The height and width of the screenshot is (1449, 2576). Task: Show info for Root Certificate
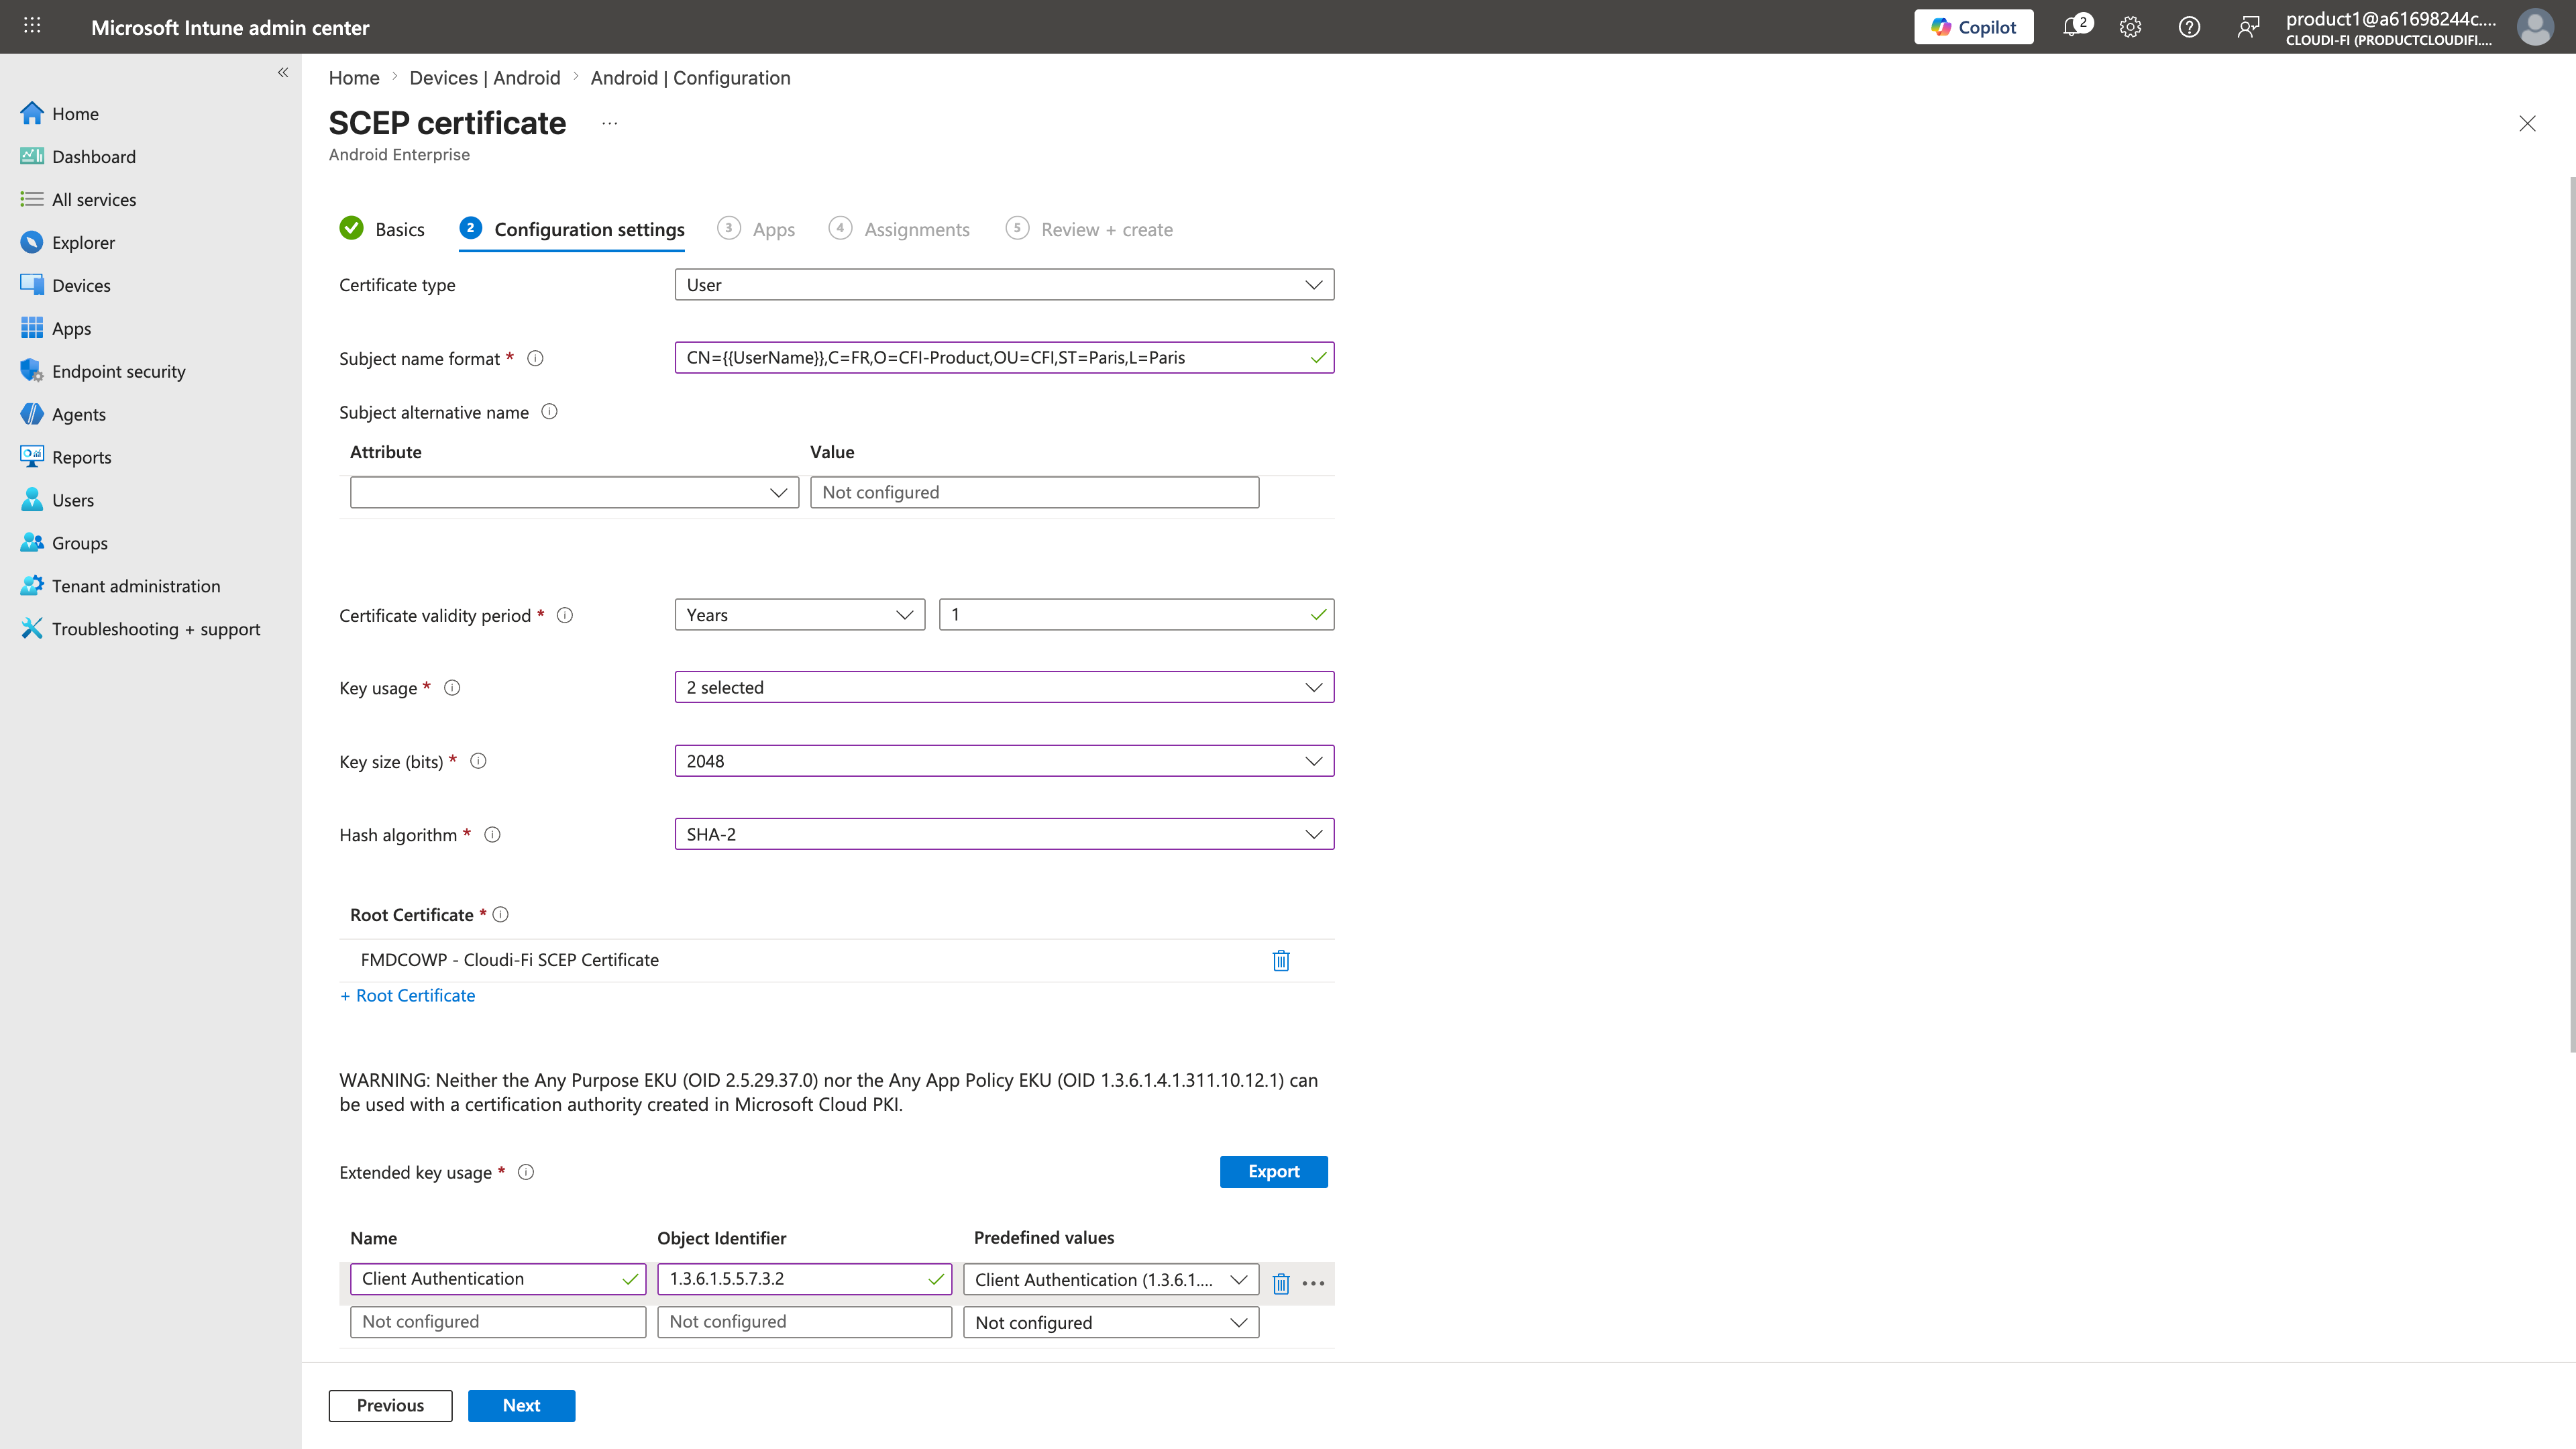coord(501,914)
